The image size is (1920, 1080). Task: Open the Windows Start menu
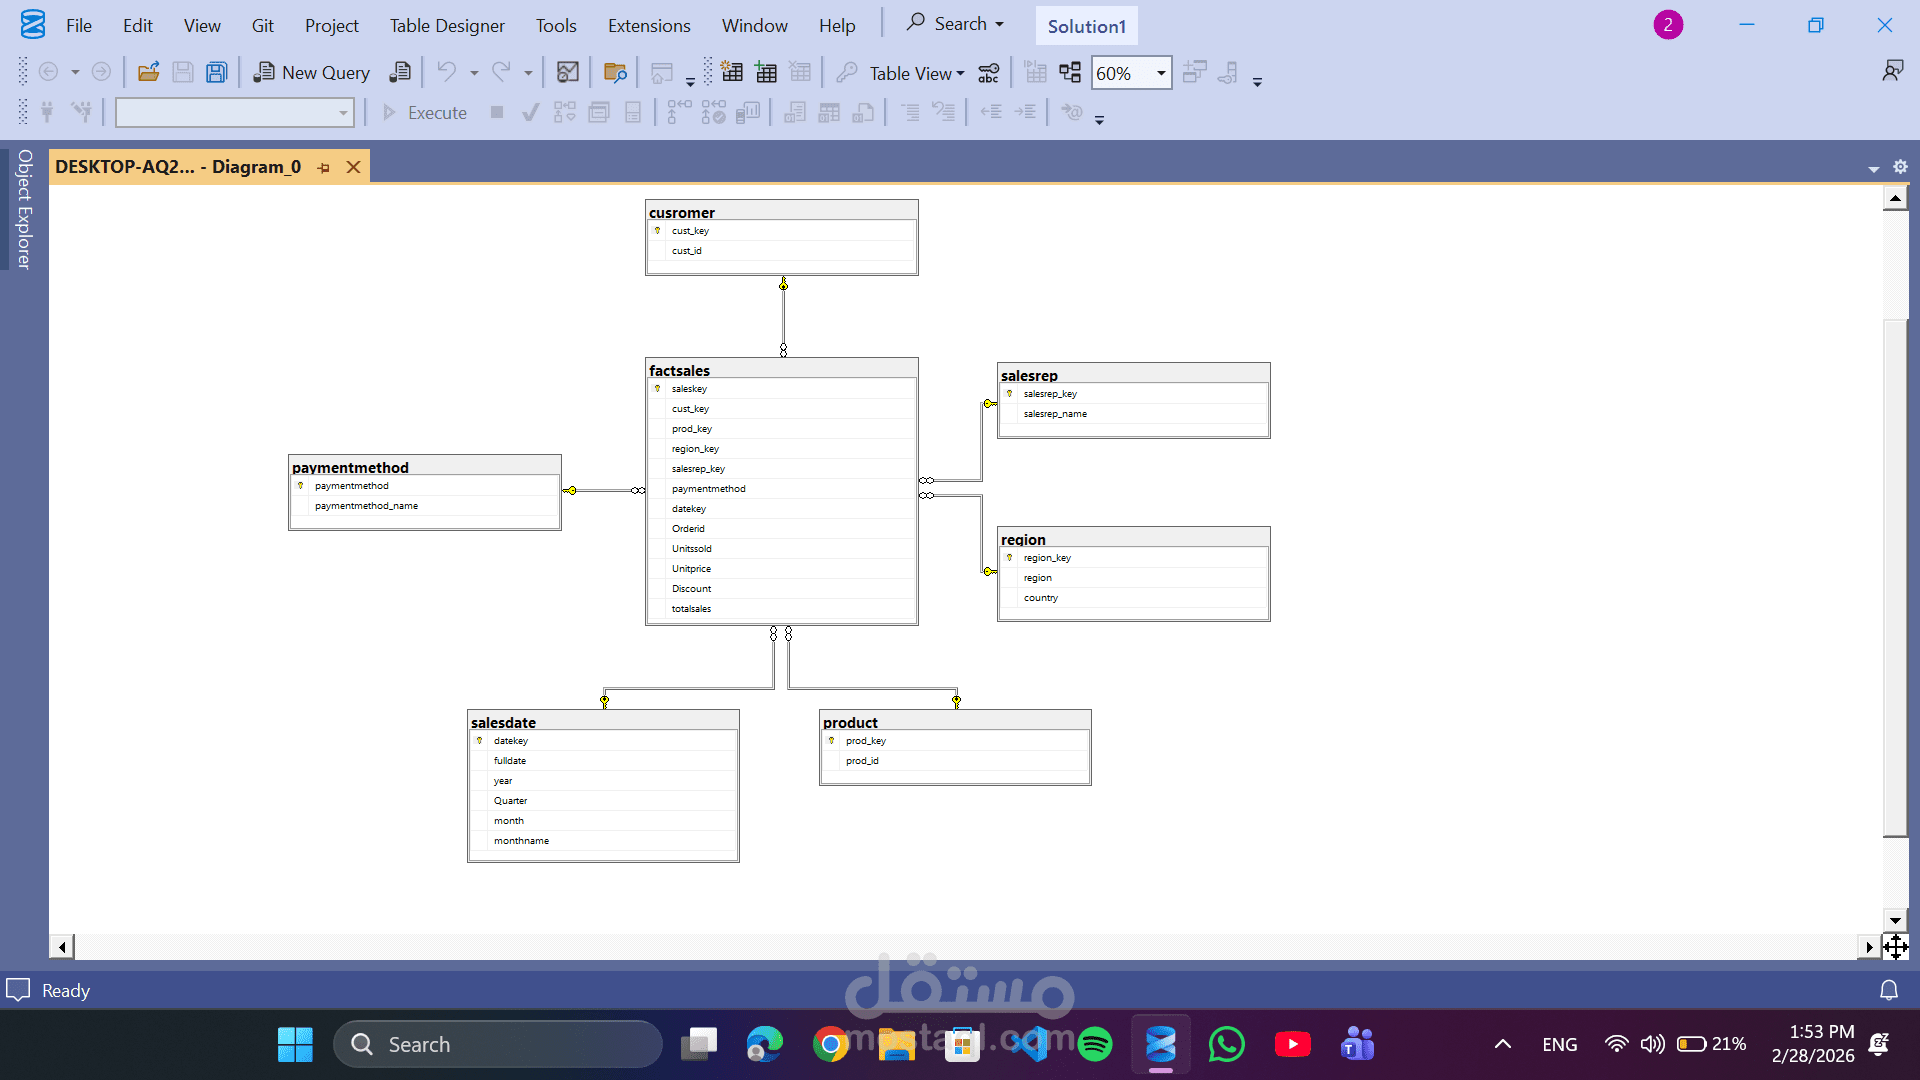point(295,1044)
